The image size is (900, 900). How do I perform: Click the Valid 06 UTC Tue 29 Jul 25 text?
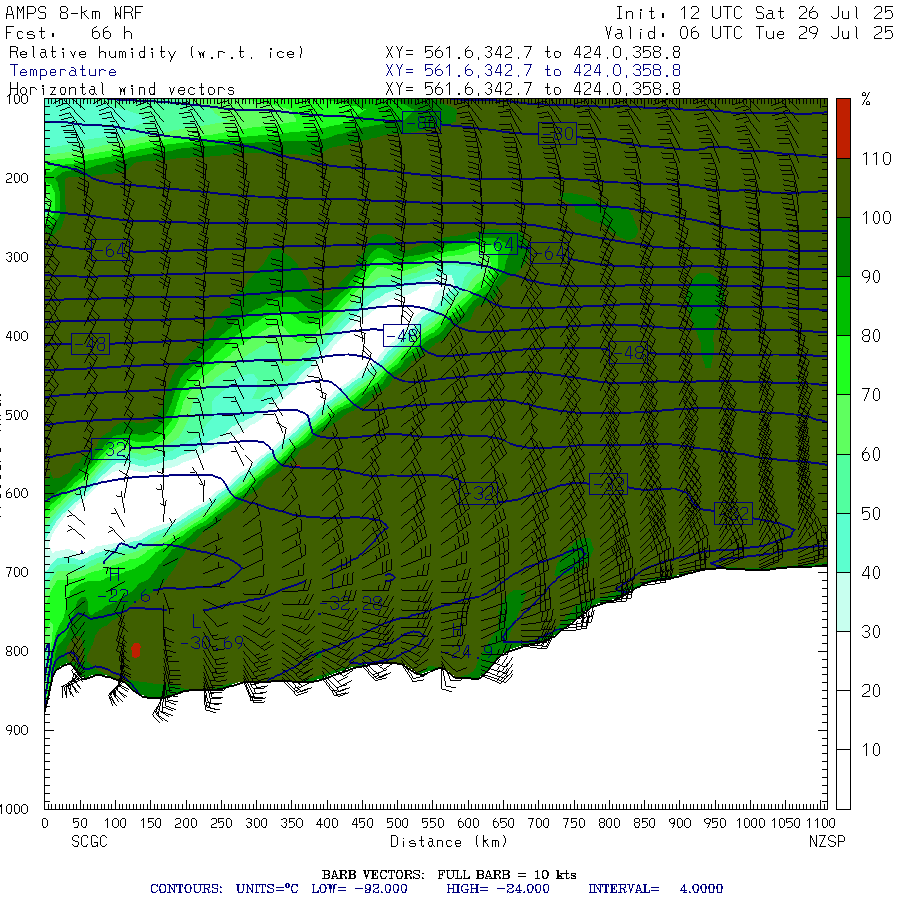pyautogui.click(x=749, y=33)
